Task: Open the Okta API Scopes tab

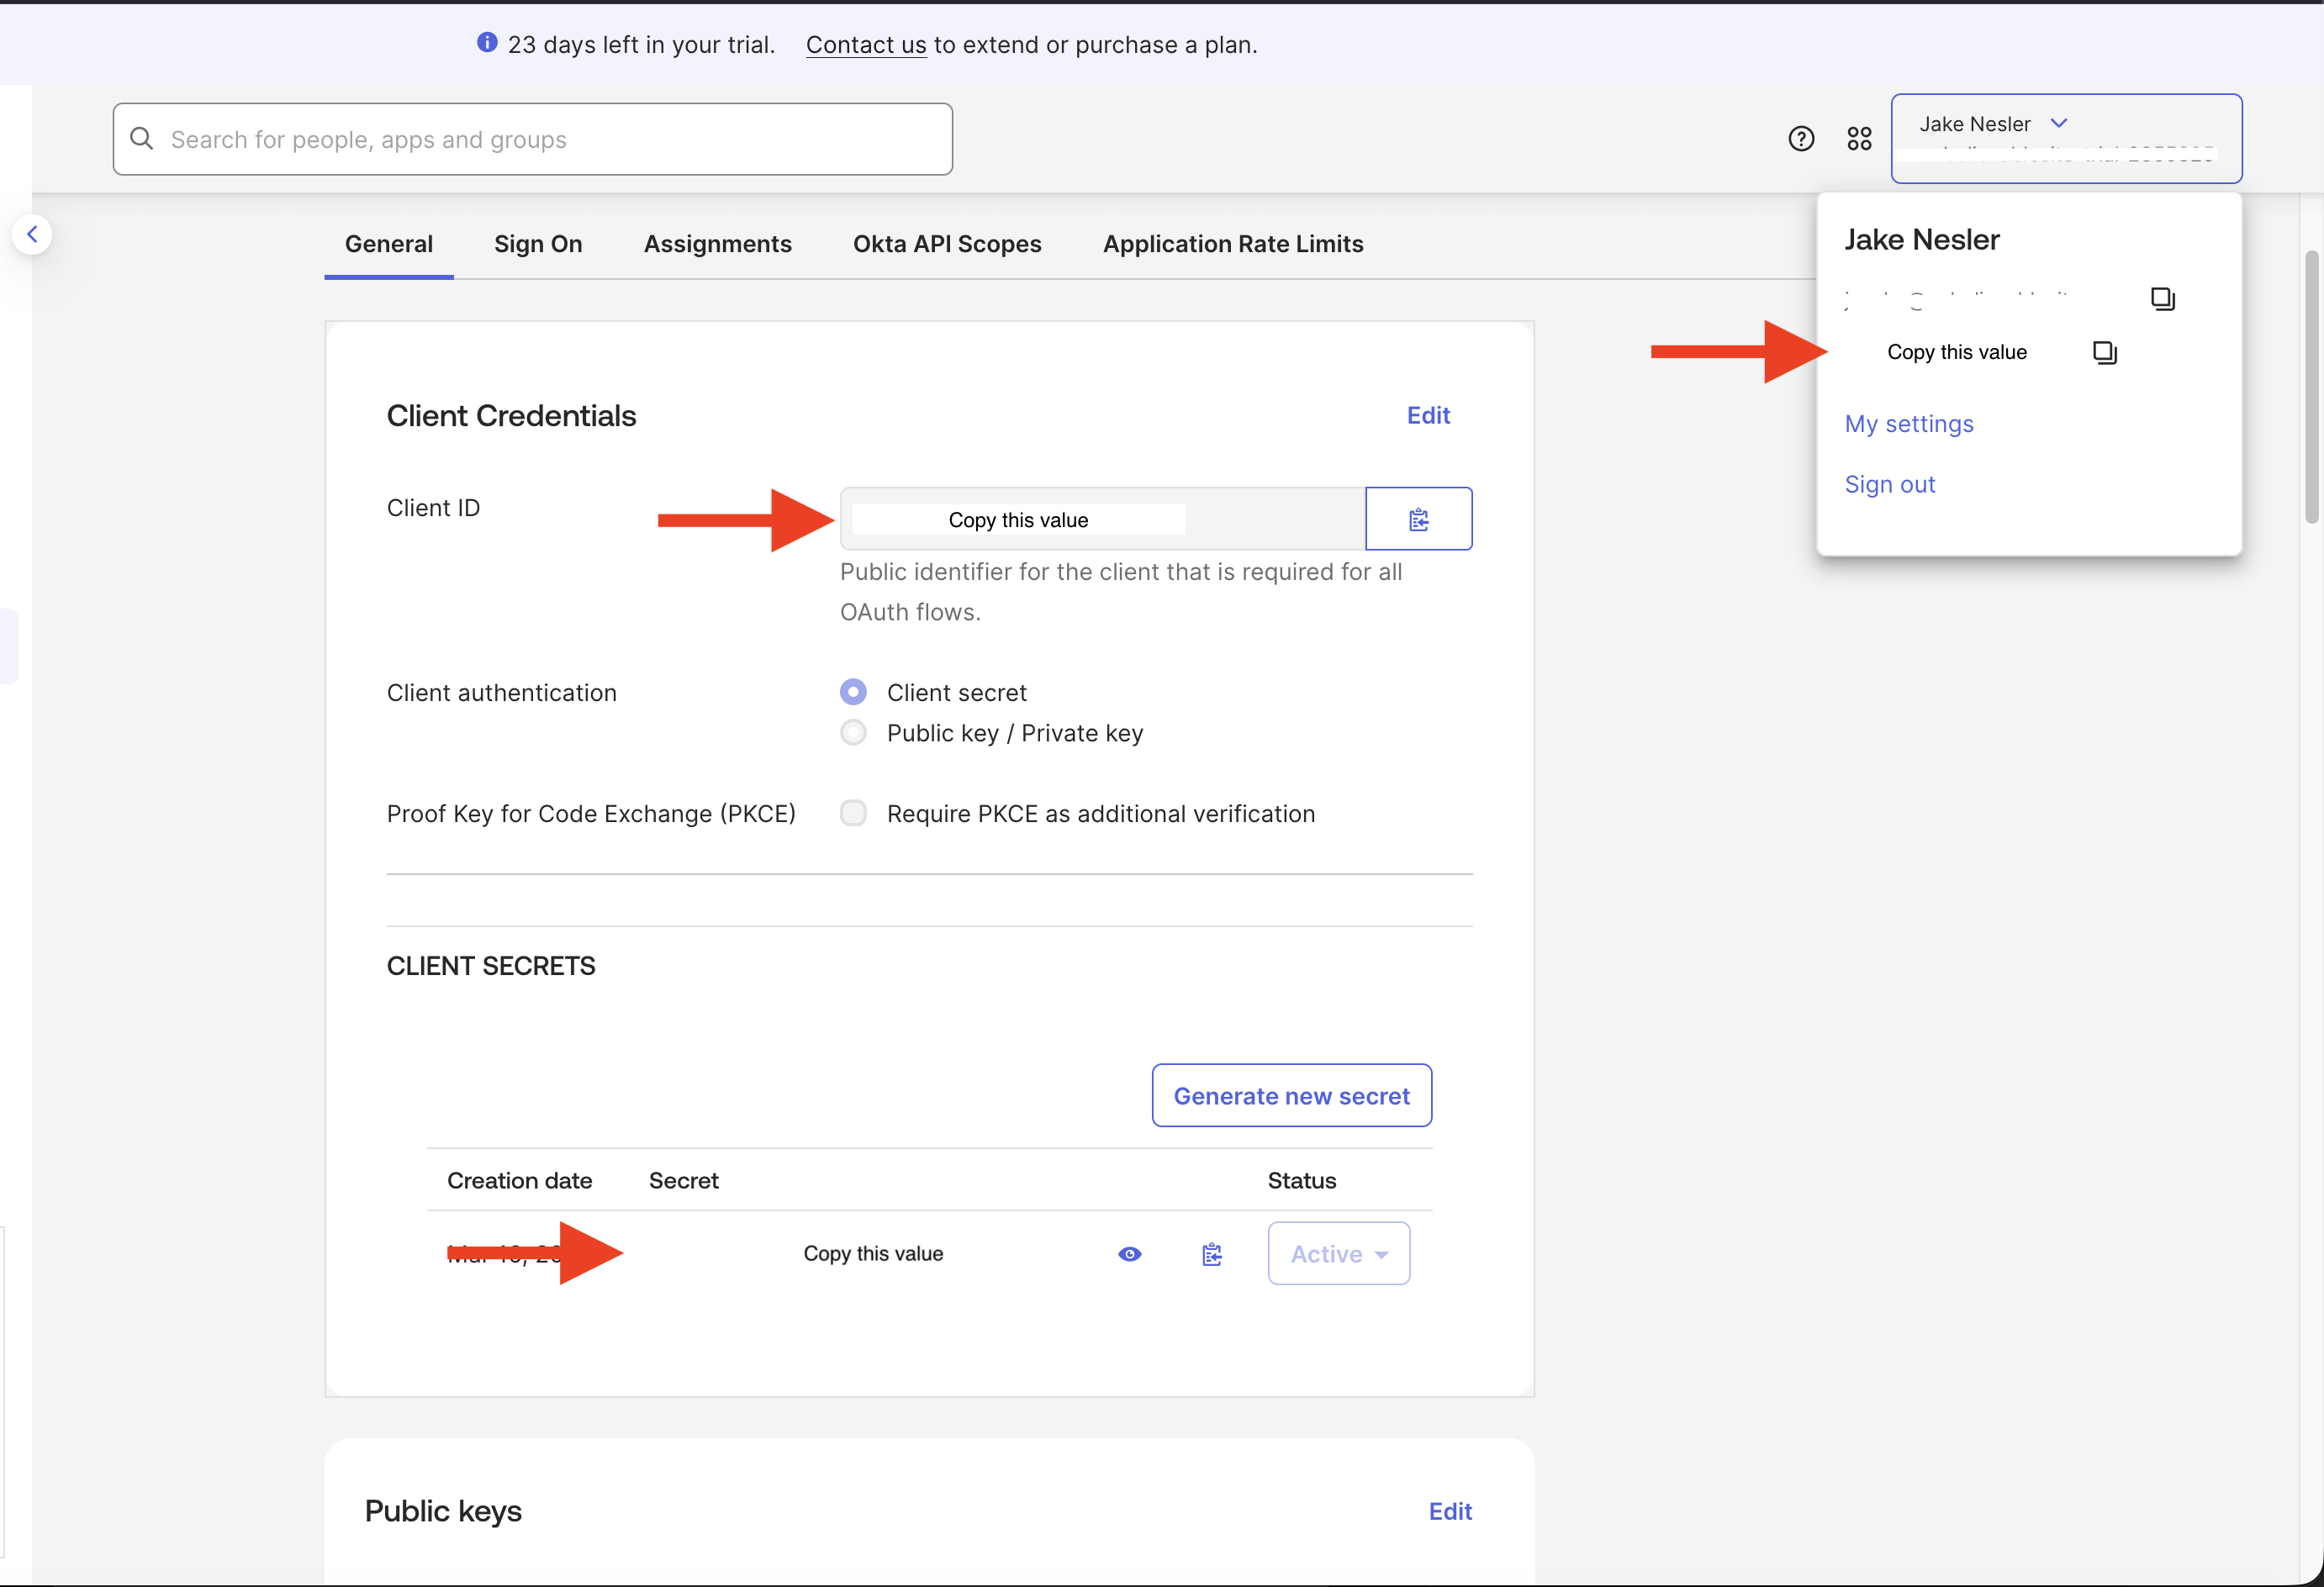Action: coord(946,243)
